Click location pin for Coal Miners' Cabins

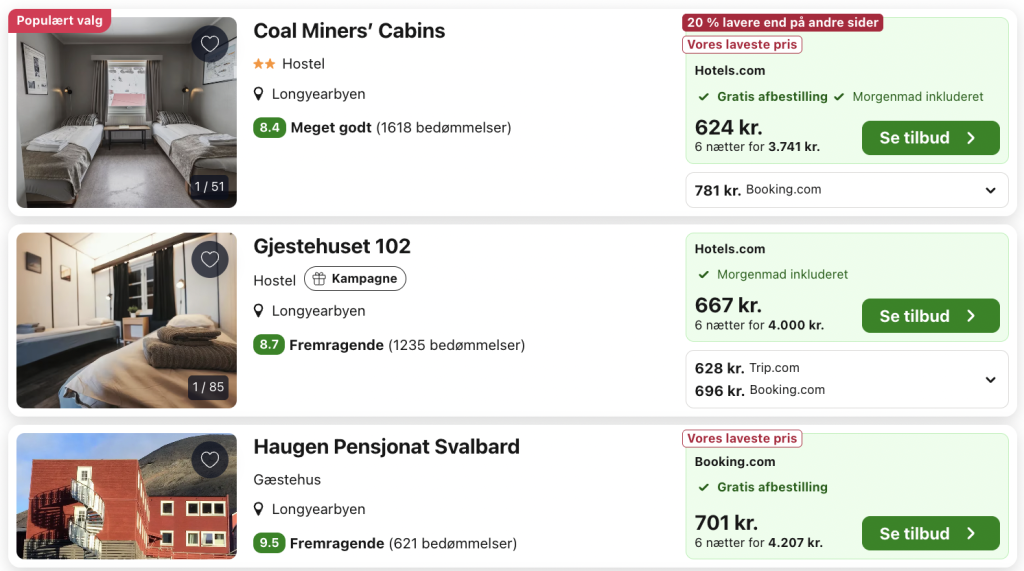click(x=259, y=95)
